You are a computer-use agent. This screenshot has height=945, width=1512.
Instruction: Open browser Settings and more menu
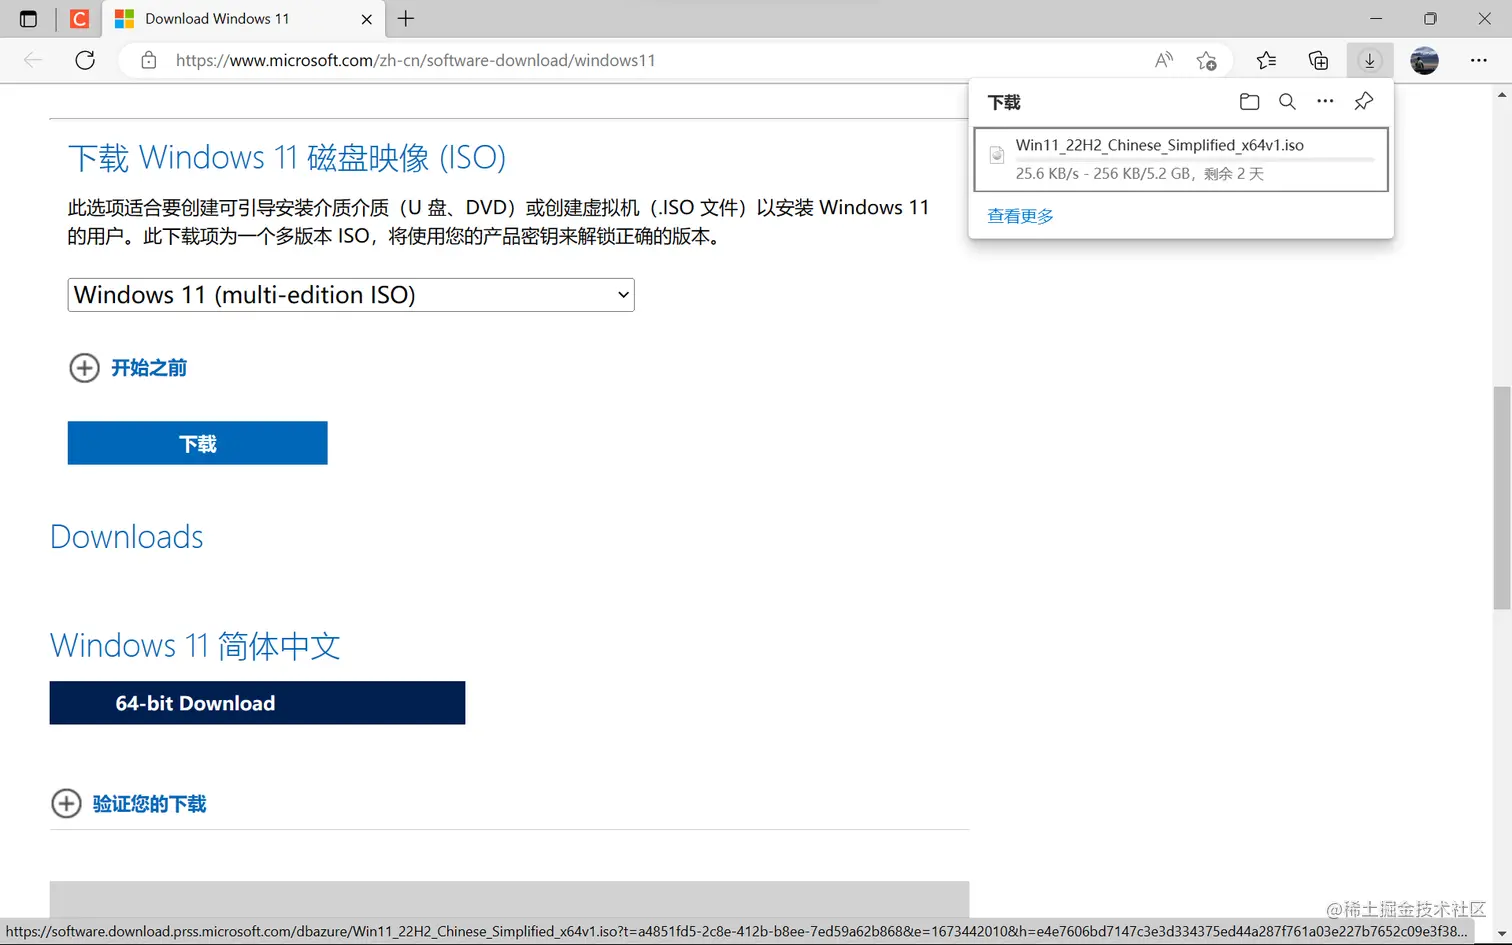(x=1479, y=60)
